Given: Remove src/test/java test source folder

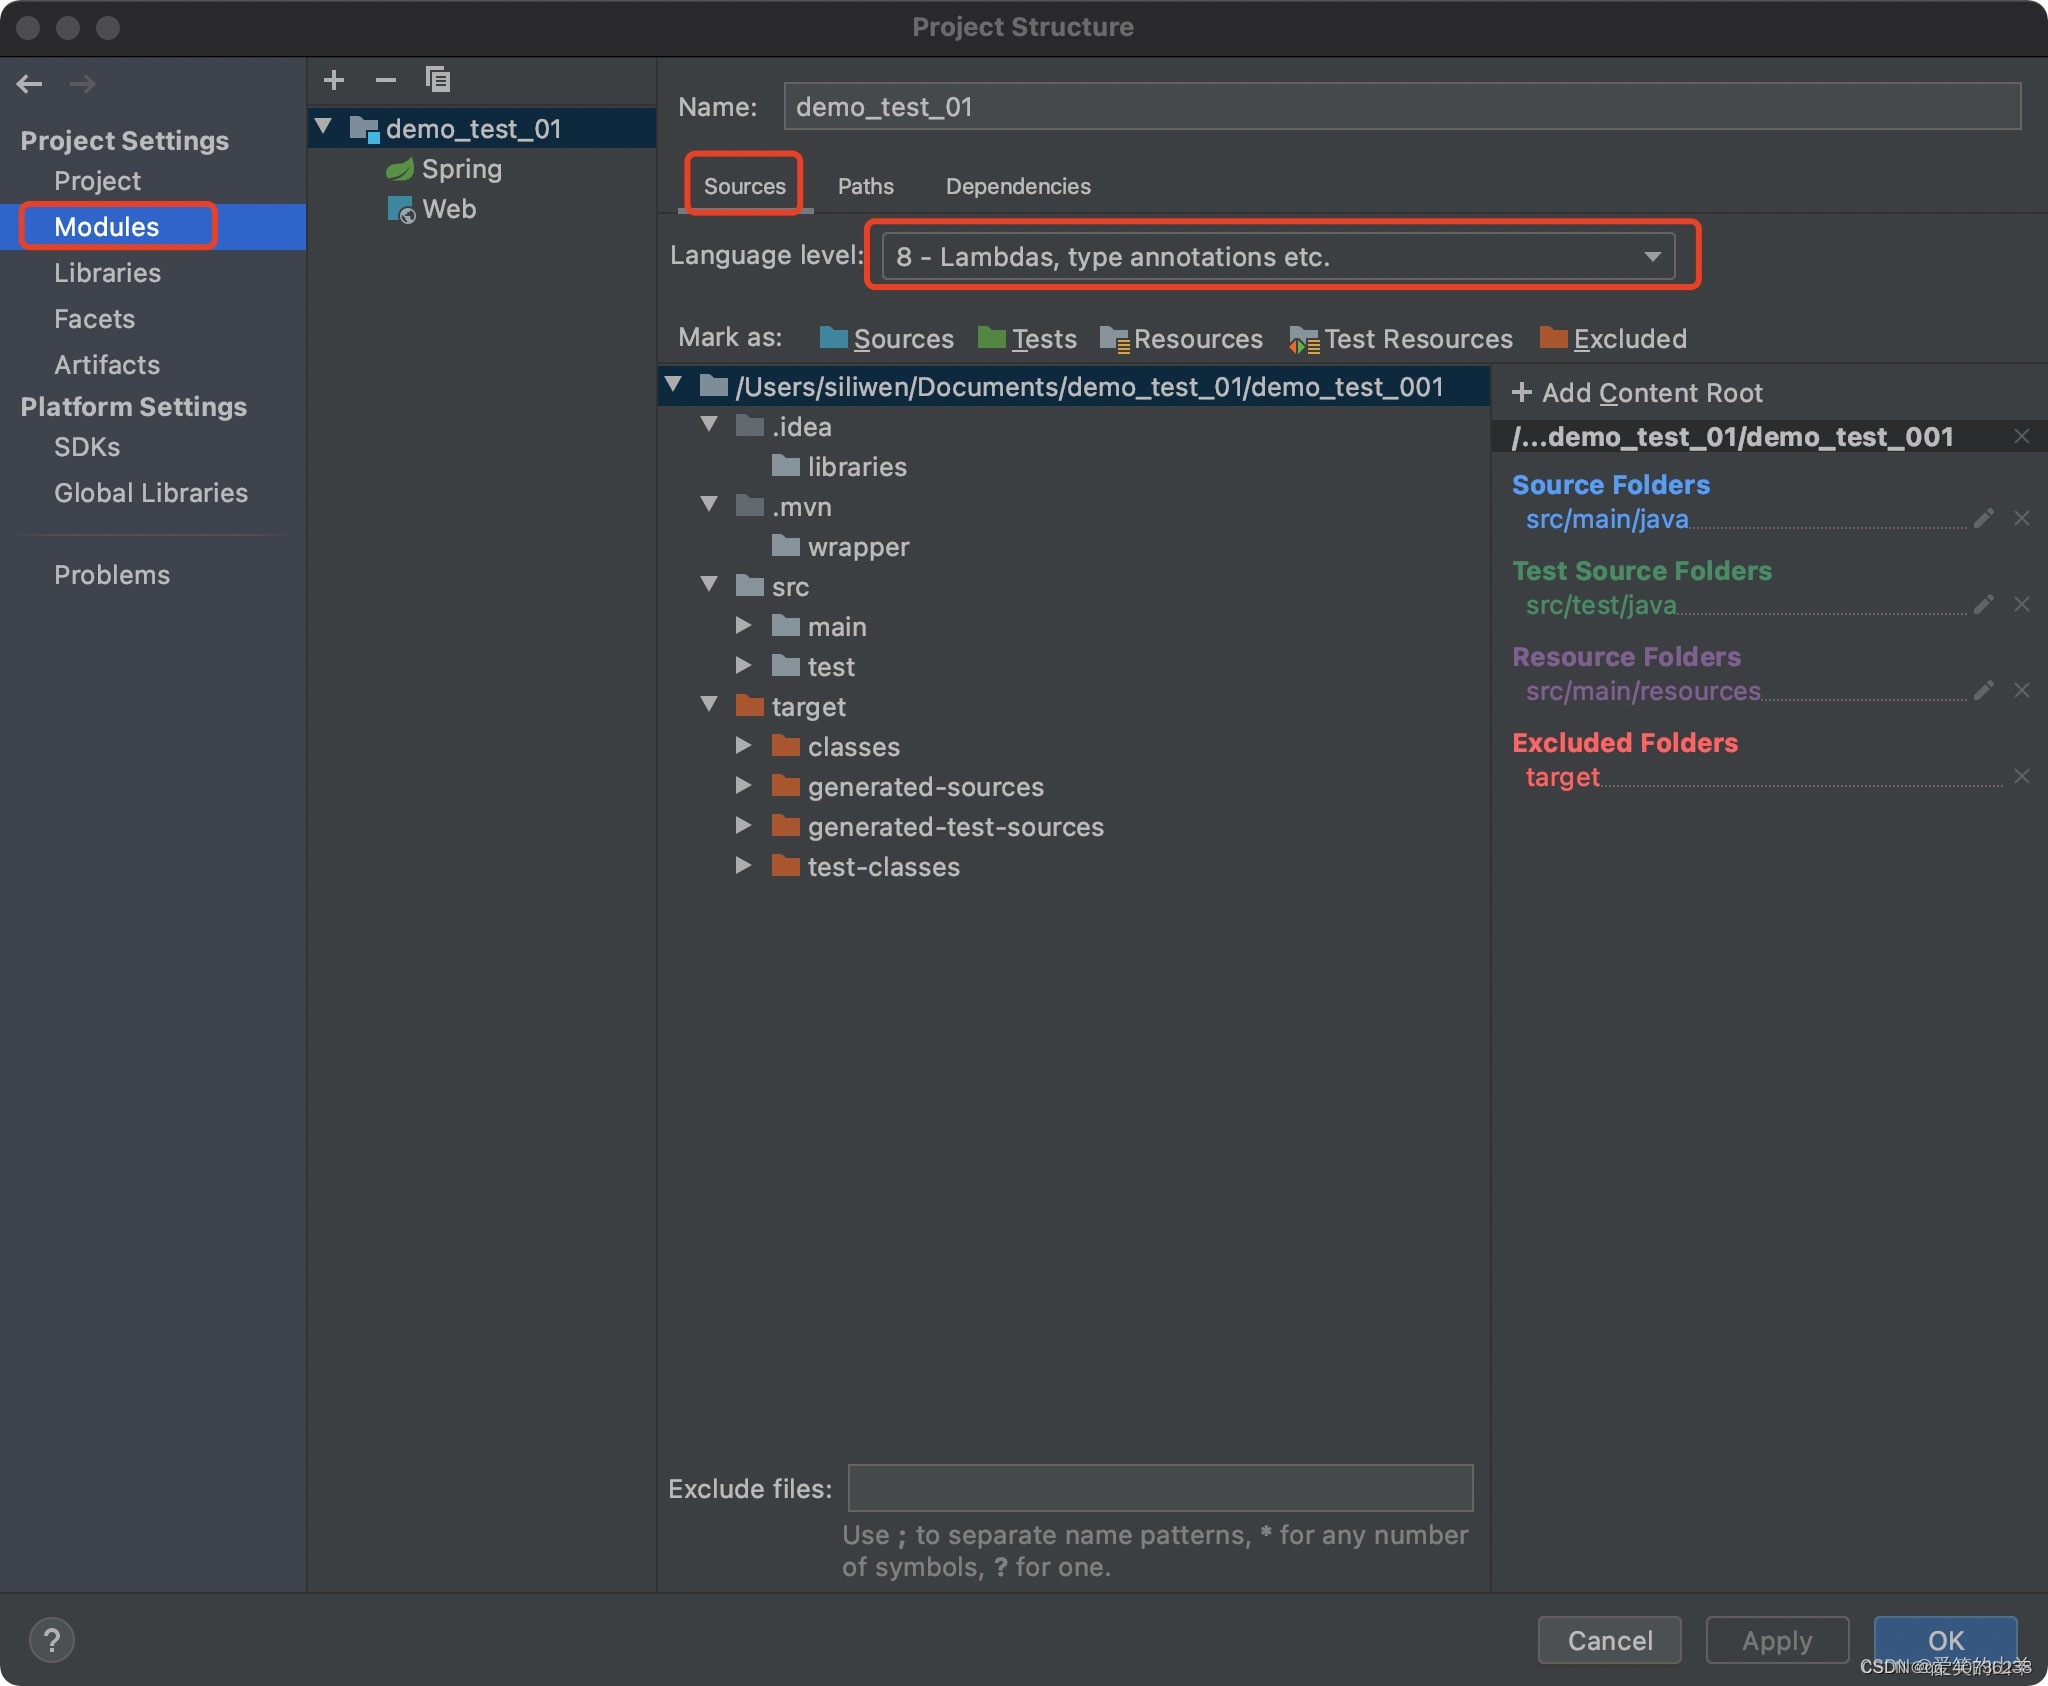Looking at the screenshot, I should click(x=2022, y=604).
